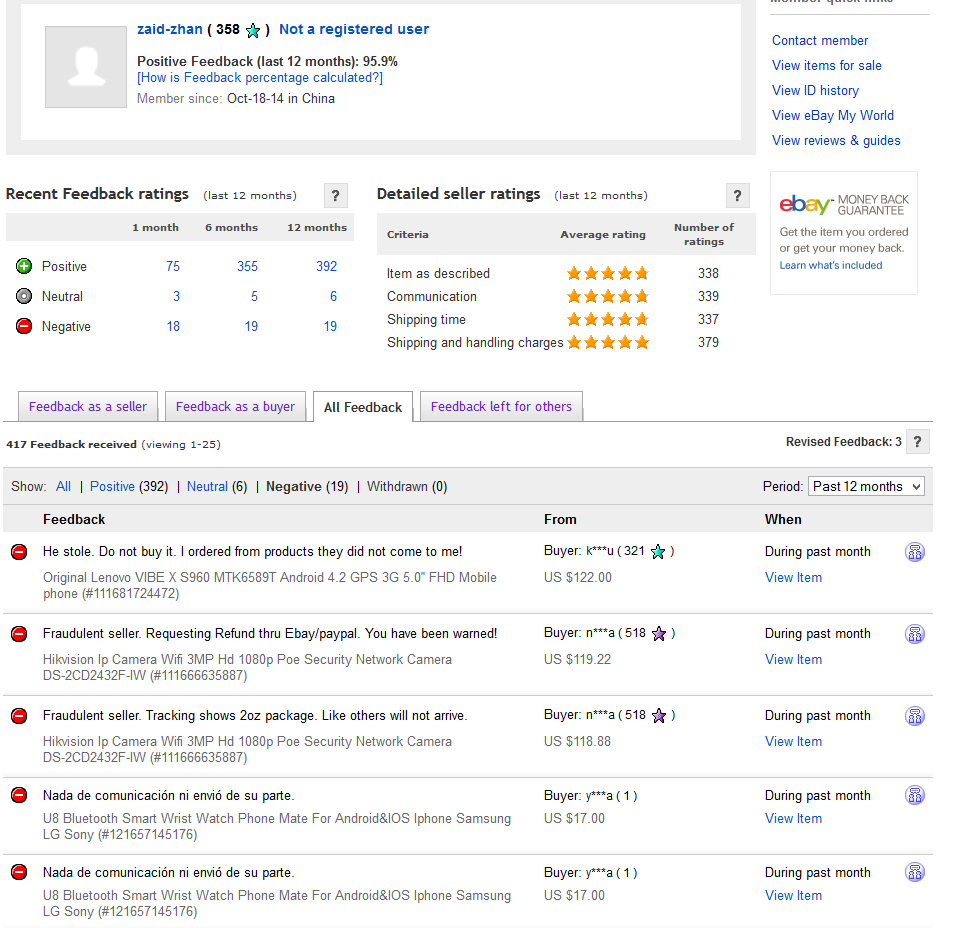975x928 pixels.
Task: Open 'How is Feedback percentage calculated?' link
Action: pyautogui.click(x=260, y=78)
